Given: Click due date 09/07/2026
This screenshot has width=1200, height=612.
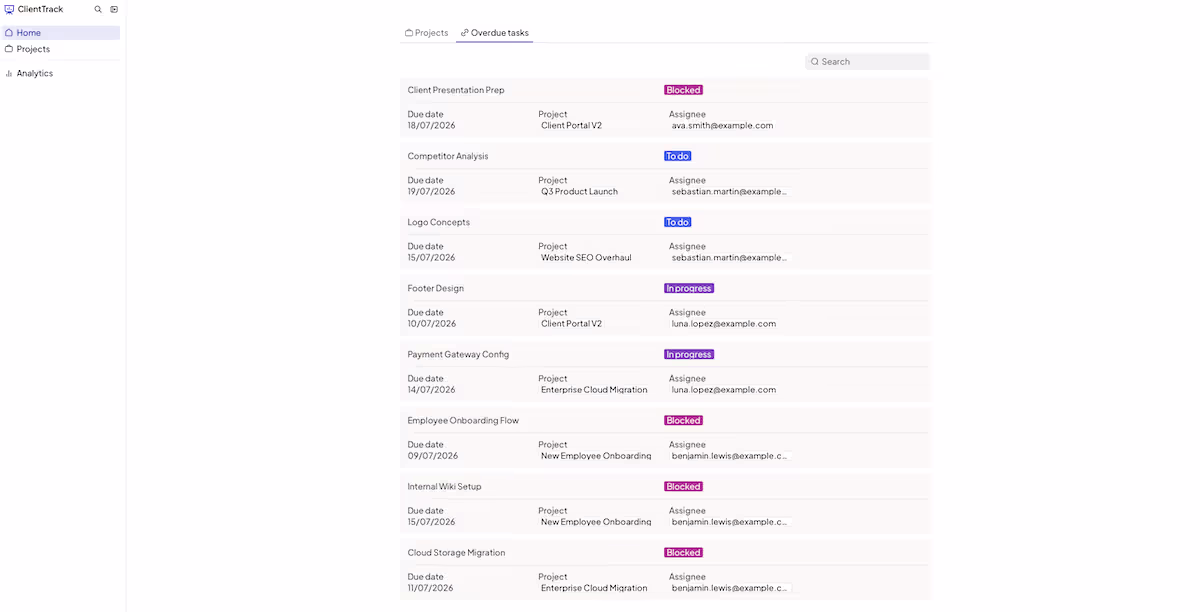Looking at the screenshot, I should (x=432, y=456).
